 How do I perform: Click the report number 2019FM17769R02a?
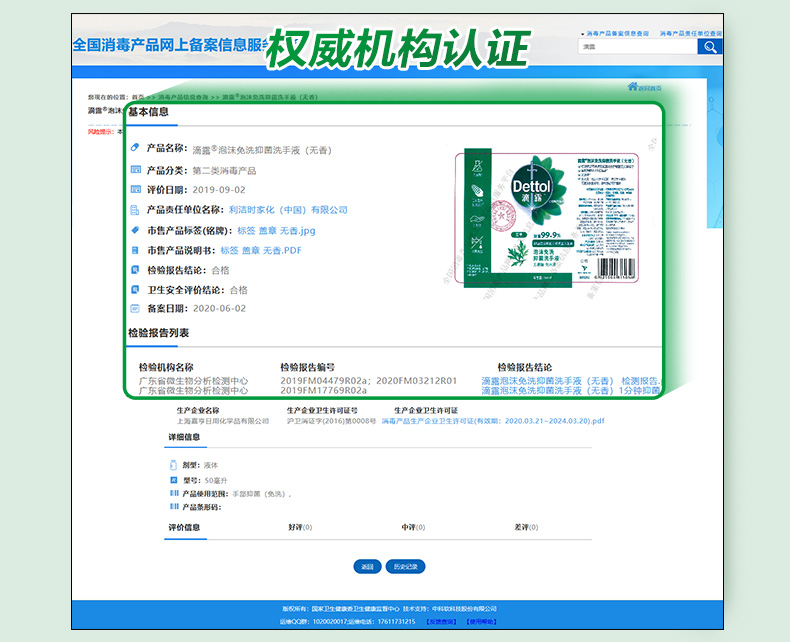click(x=323, y=391)
